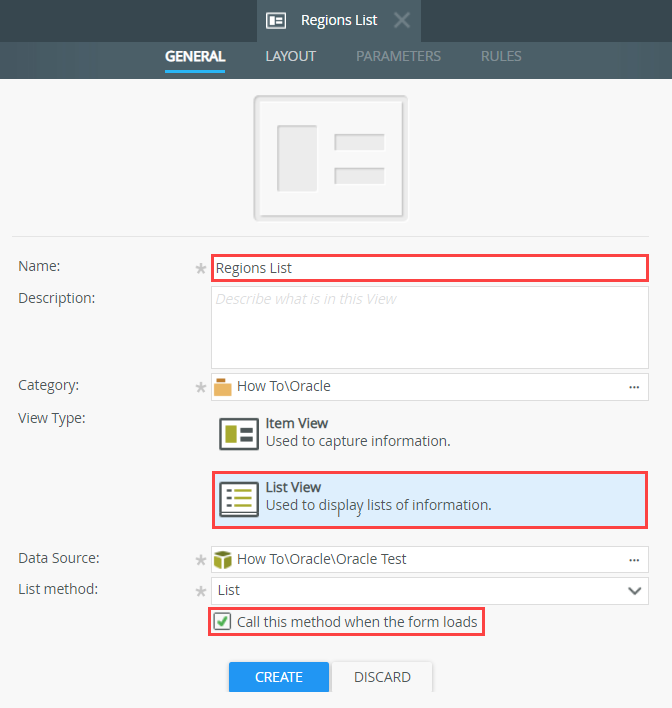Toggle Call this method when form loads
This screenshot has width=672, height=708.
tap(222, 622)
